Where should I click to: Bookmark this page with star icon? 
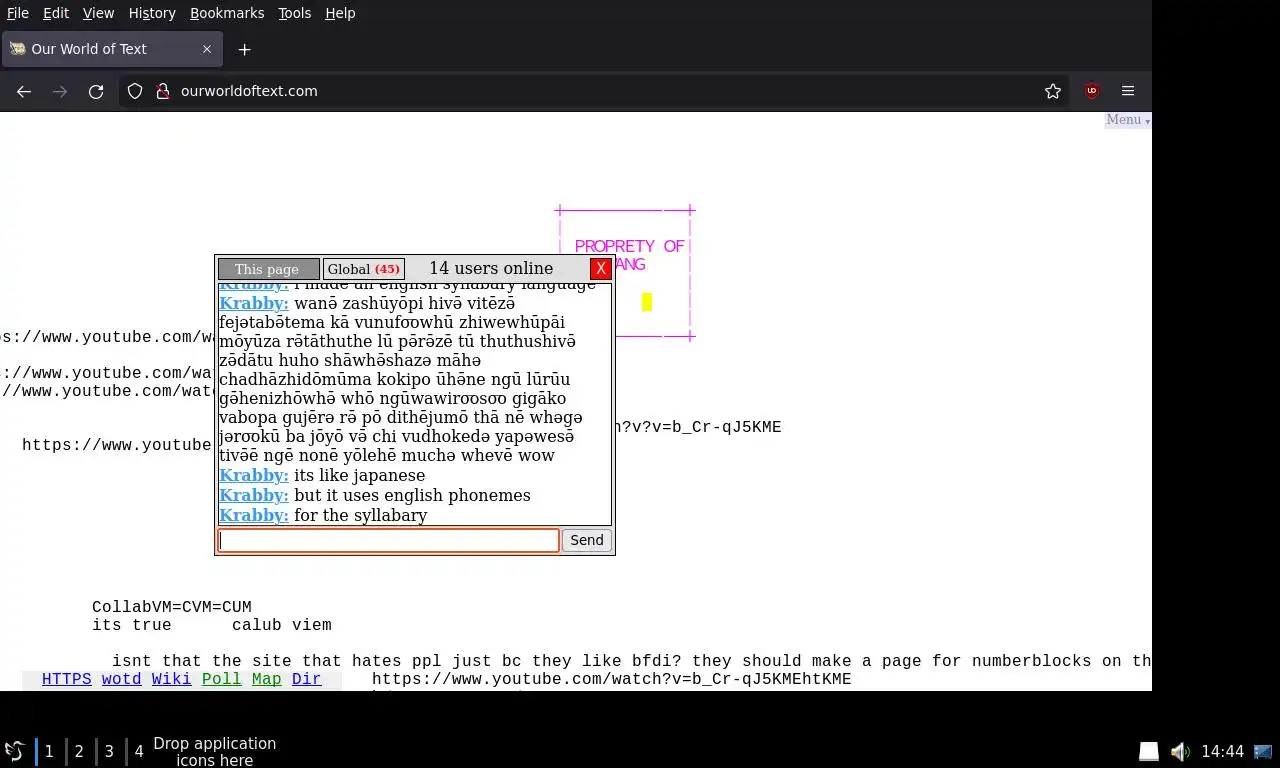[1053, 91]
